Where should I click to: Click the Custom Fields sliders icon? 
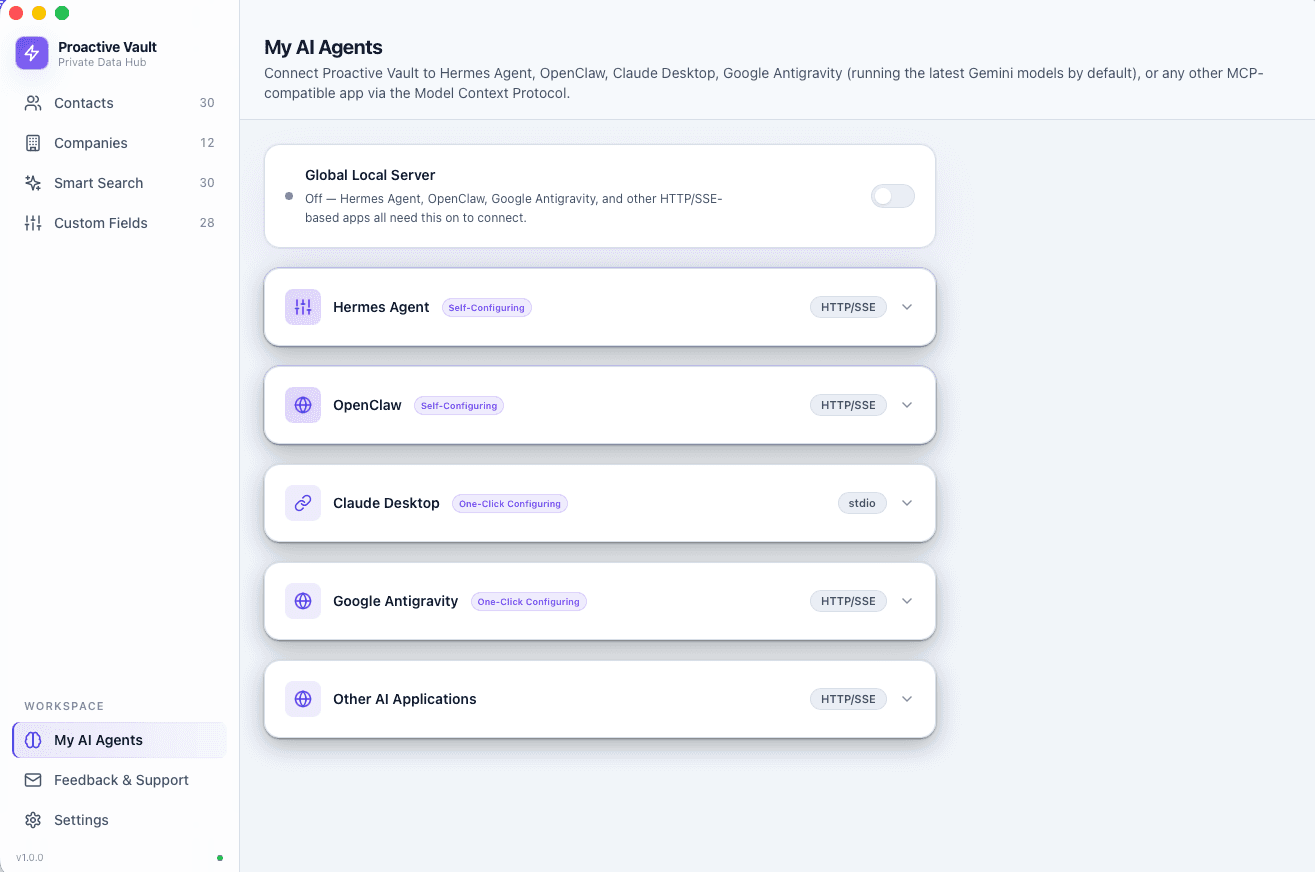pyautogui.click(x=33, y=223)
